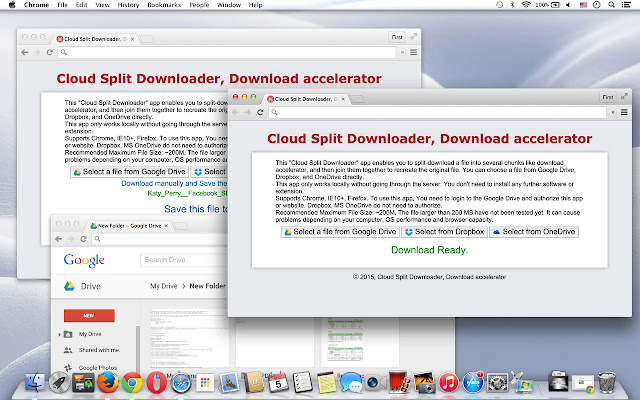The width and height of the screenshot is (640, 400).
Task: Click Select a file from Google Drive, back window
Action: coord(129,172)
